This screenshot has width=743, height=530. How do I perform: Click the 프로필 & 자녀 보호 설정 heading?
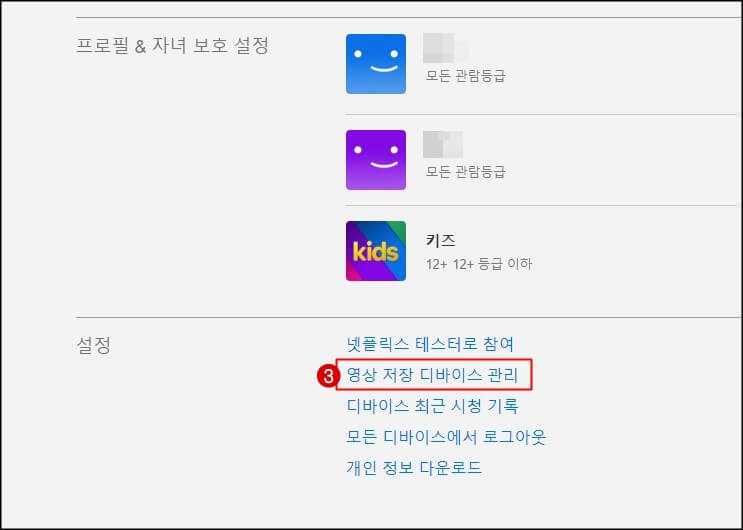pos(172,46)
